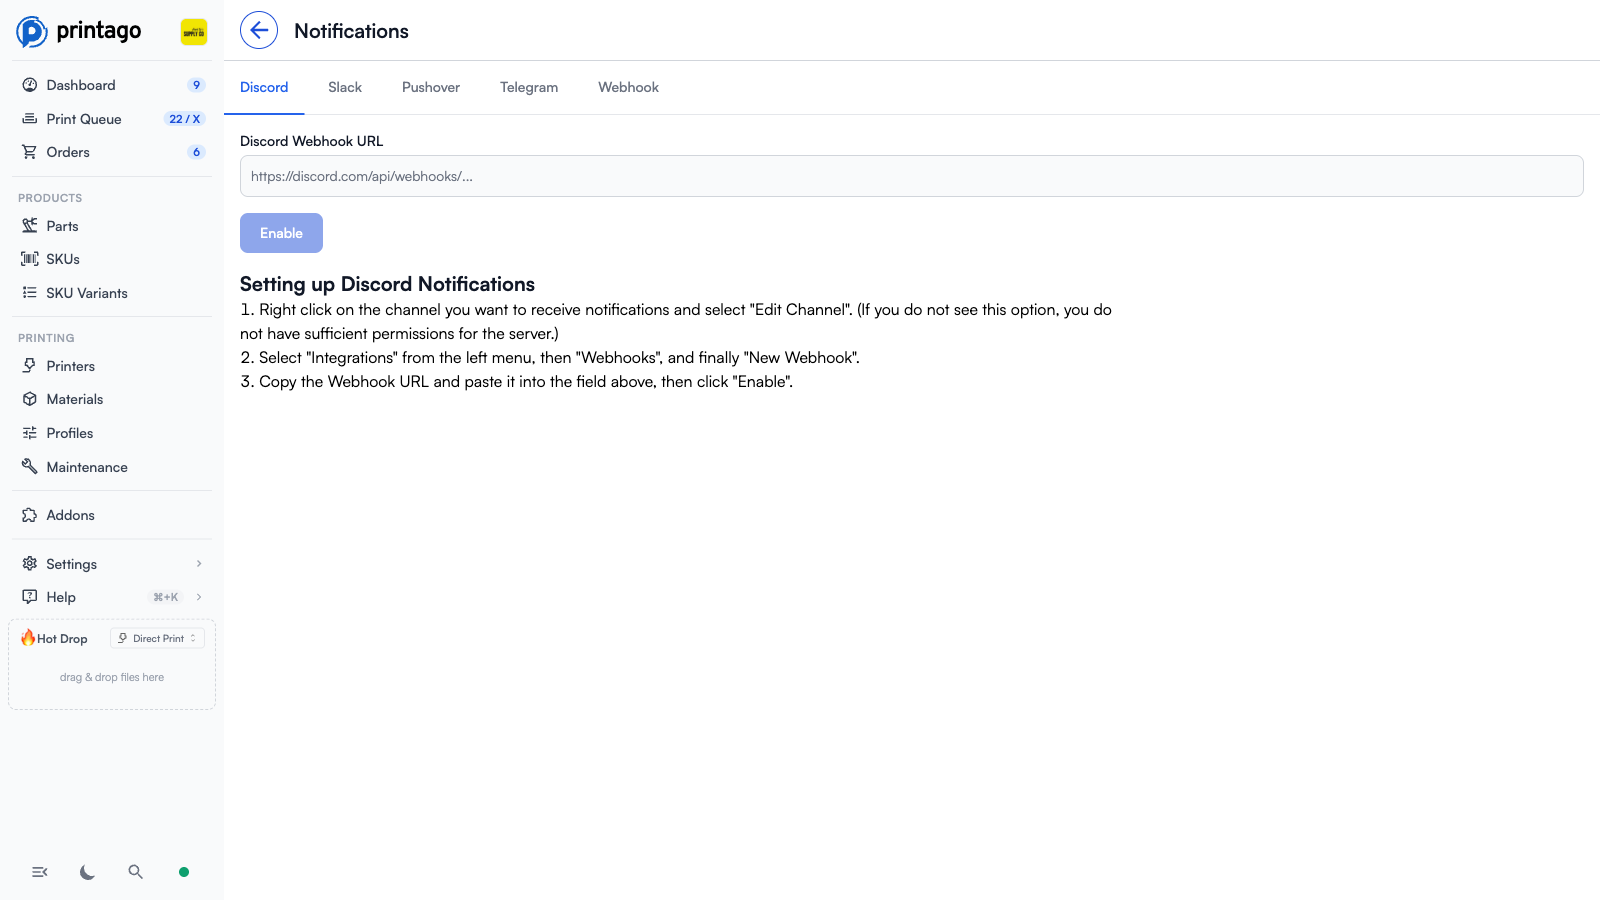Screen dimensions: 1600x900
Task: Open Orders in the sidebar
Action: click(x=112, y=152)
